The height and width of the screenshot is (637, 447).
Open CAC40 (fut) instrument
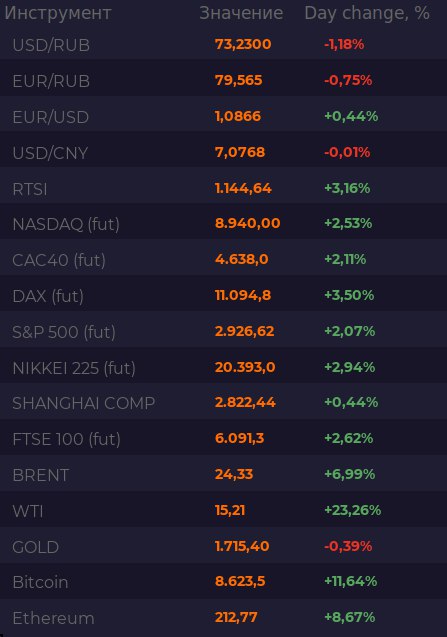click(x=59, y=260)
